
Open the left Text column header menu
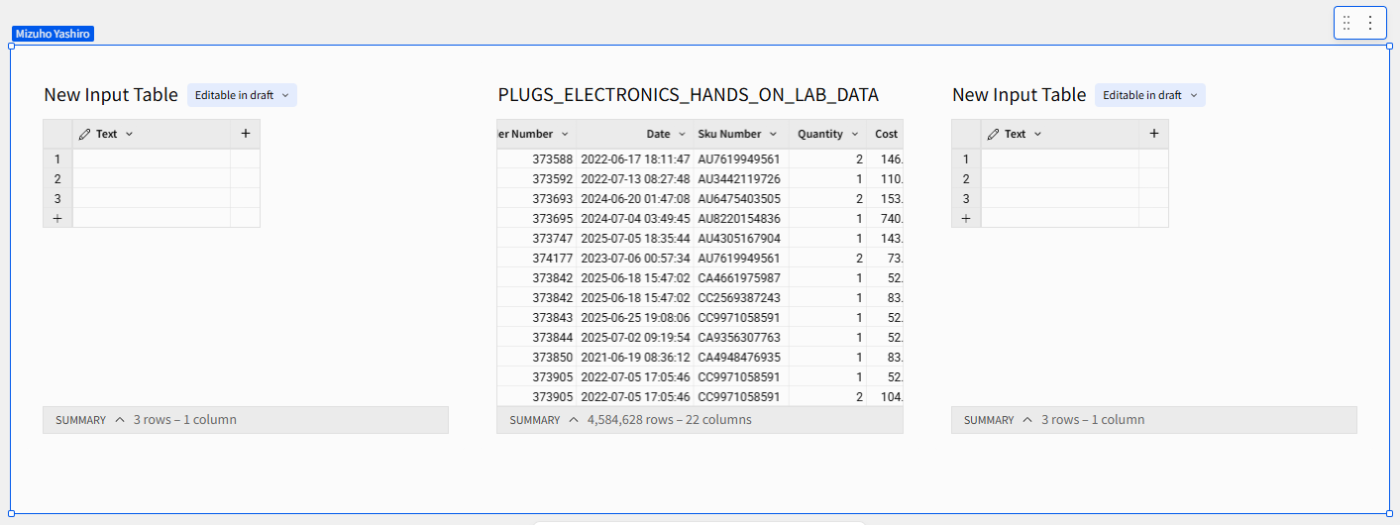coord(129,134)
